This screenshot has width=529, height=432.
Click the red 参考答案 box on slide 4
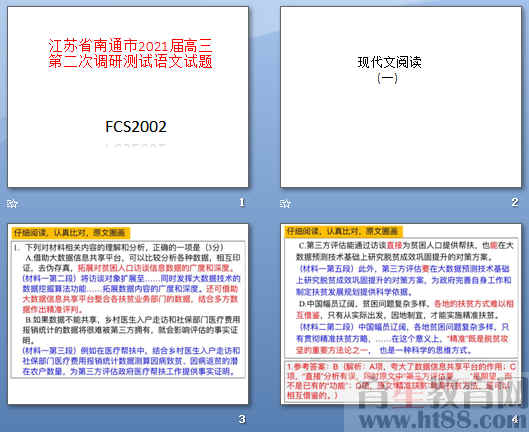point(401,381)
